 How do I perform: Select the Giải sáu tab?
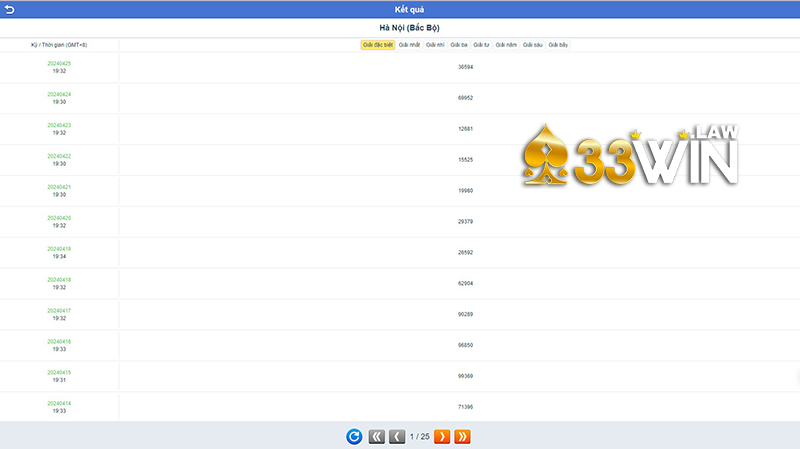point(532,45)
